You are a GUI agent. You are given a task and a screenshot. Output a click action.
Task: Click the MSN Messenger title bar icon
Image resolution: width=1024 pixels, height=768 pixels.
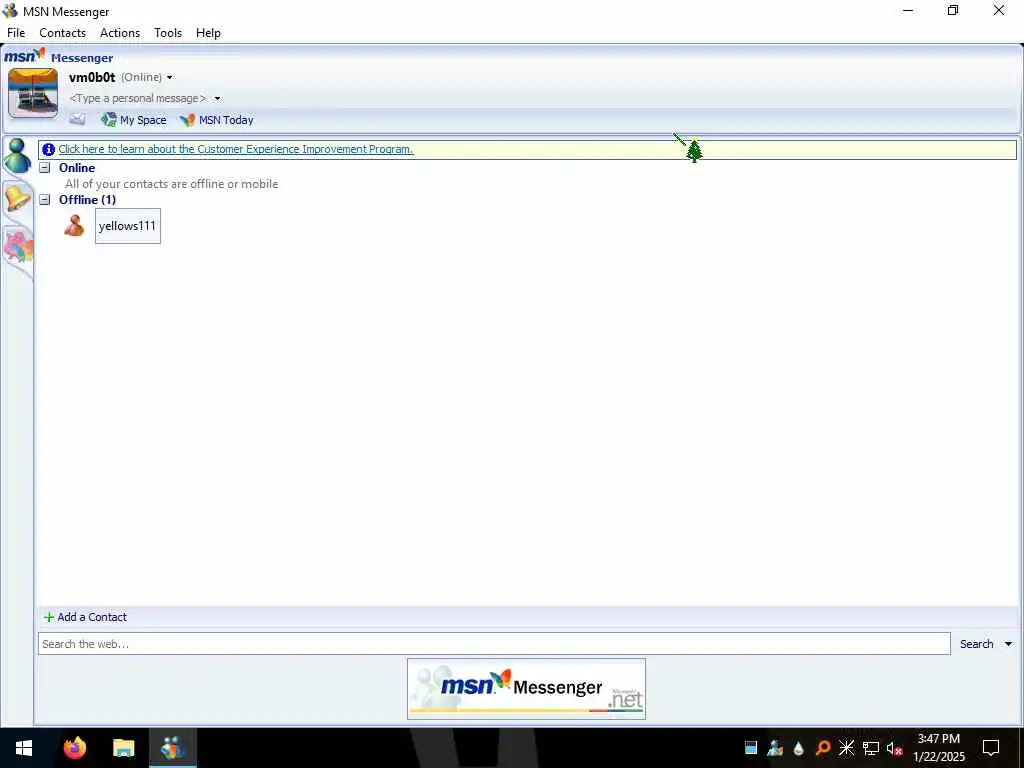point(10,11)
